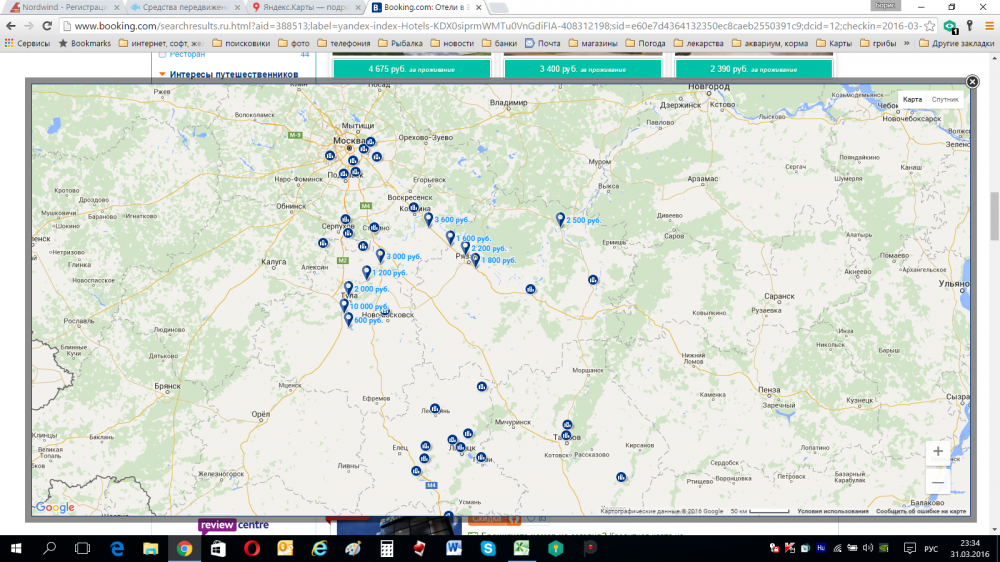Collapse Интересы путешественников section

(x=162, y=74)
